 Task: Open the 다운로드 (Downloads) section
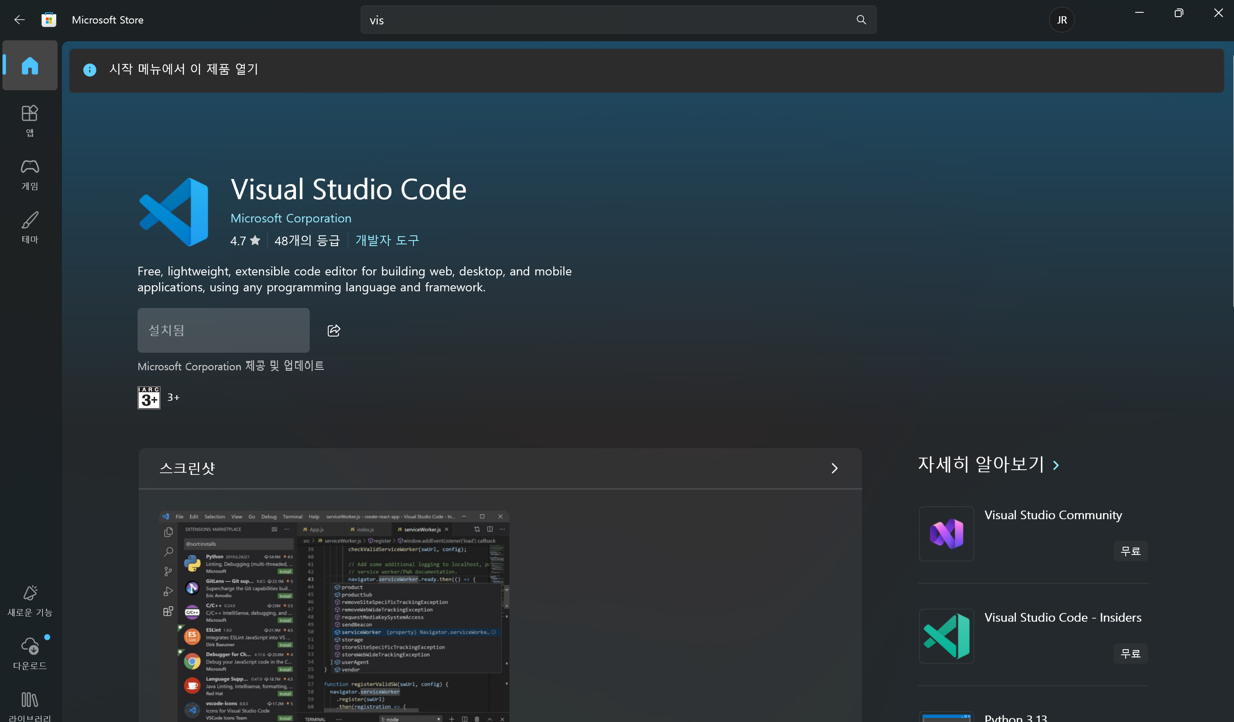pyautogui.click(x=30, y=653)
